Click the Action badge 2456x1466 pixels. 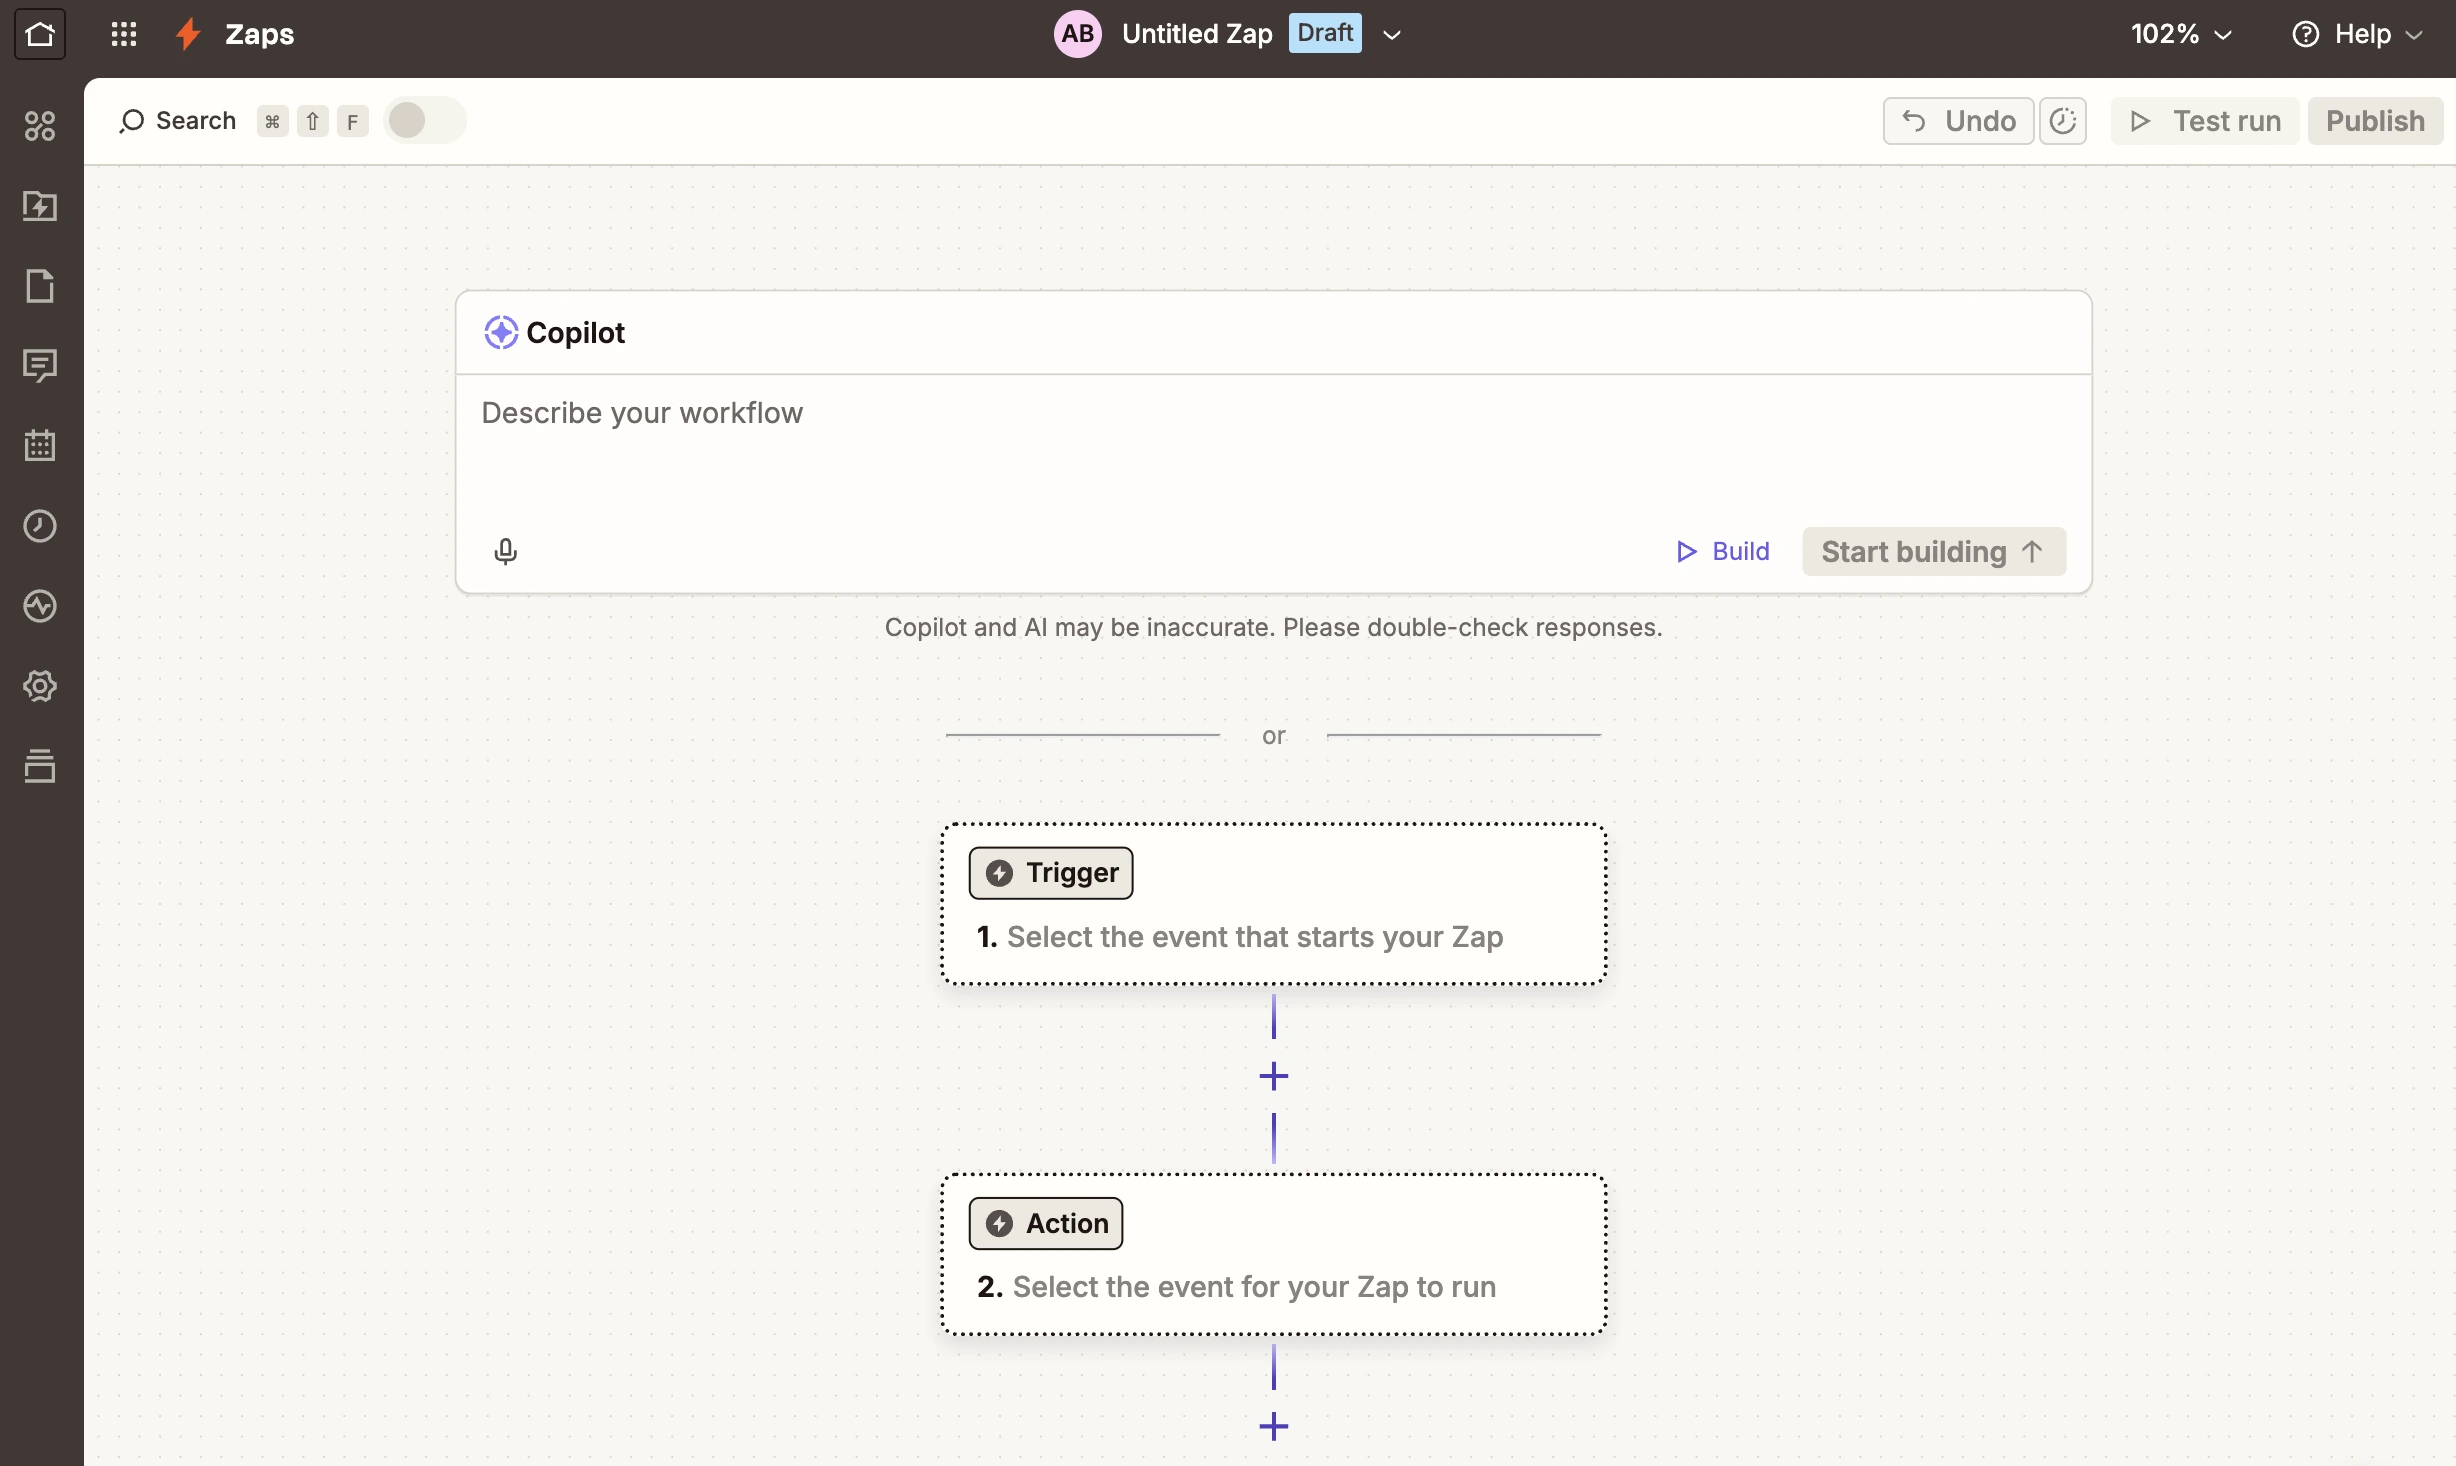(1045, 1223)
